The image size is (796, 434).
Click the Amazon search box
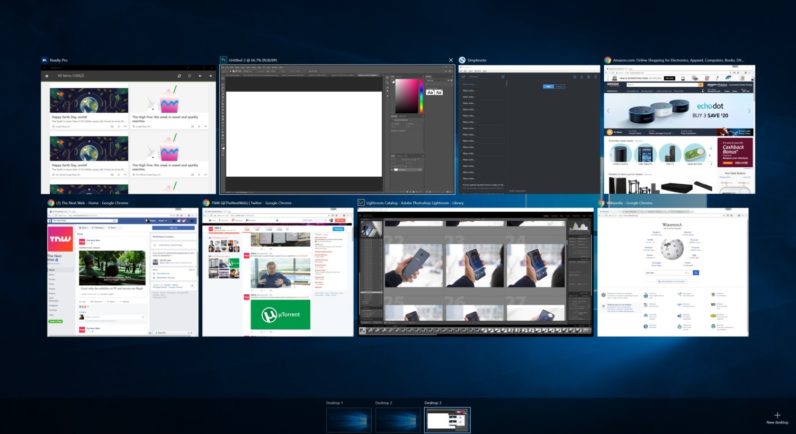[662, 85]
